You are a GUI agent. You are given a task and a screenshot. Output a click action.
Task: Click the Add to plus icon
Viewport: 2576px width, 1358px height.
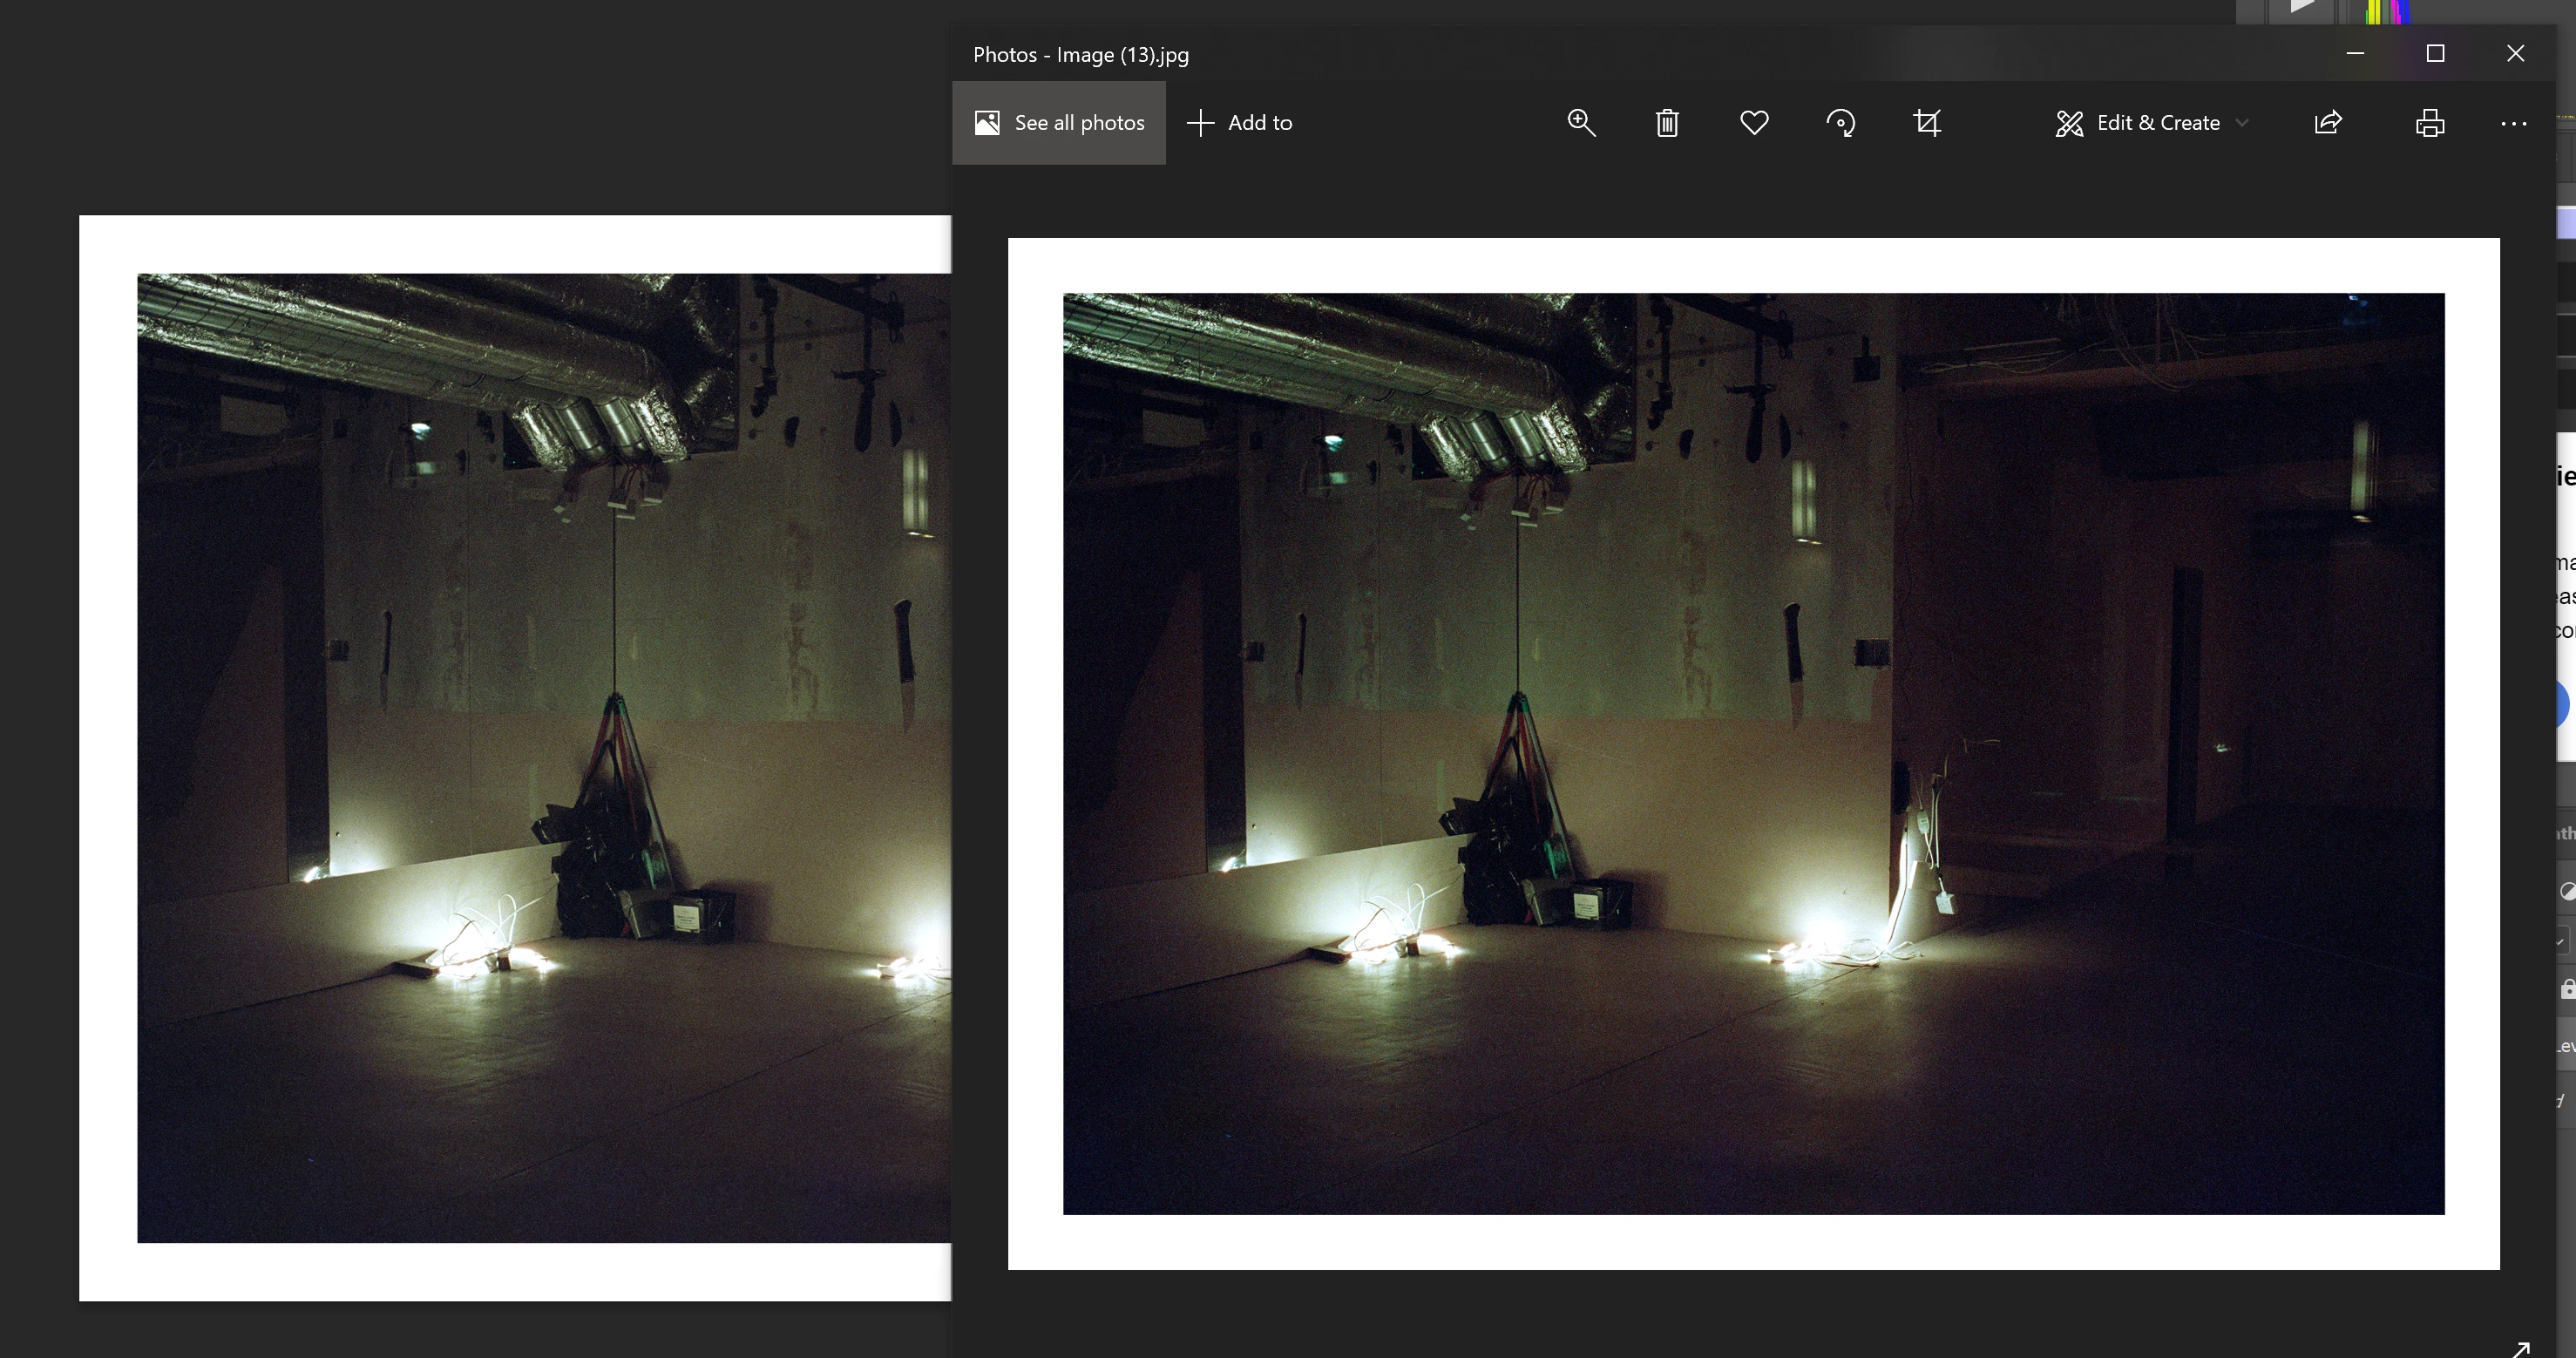(1200, 123)
